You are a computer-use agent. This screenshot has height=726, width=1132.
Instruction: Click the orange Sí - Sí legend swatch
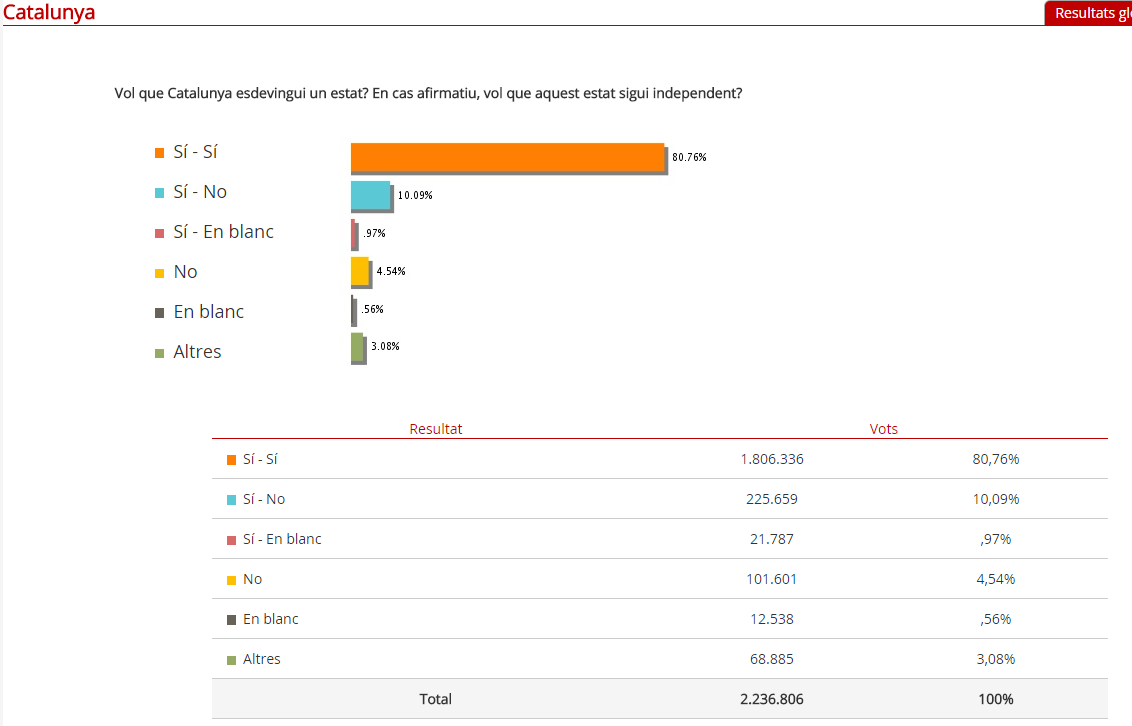click(x=159, y=153)
